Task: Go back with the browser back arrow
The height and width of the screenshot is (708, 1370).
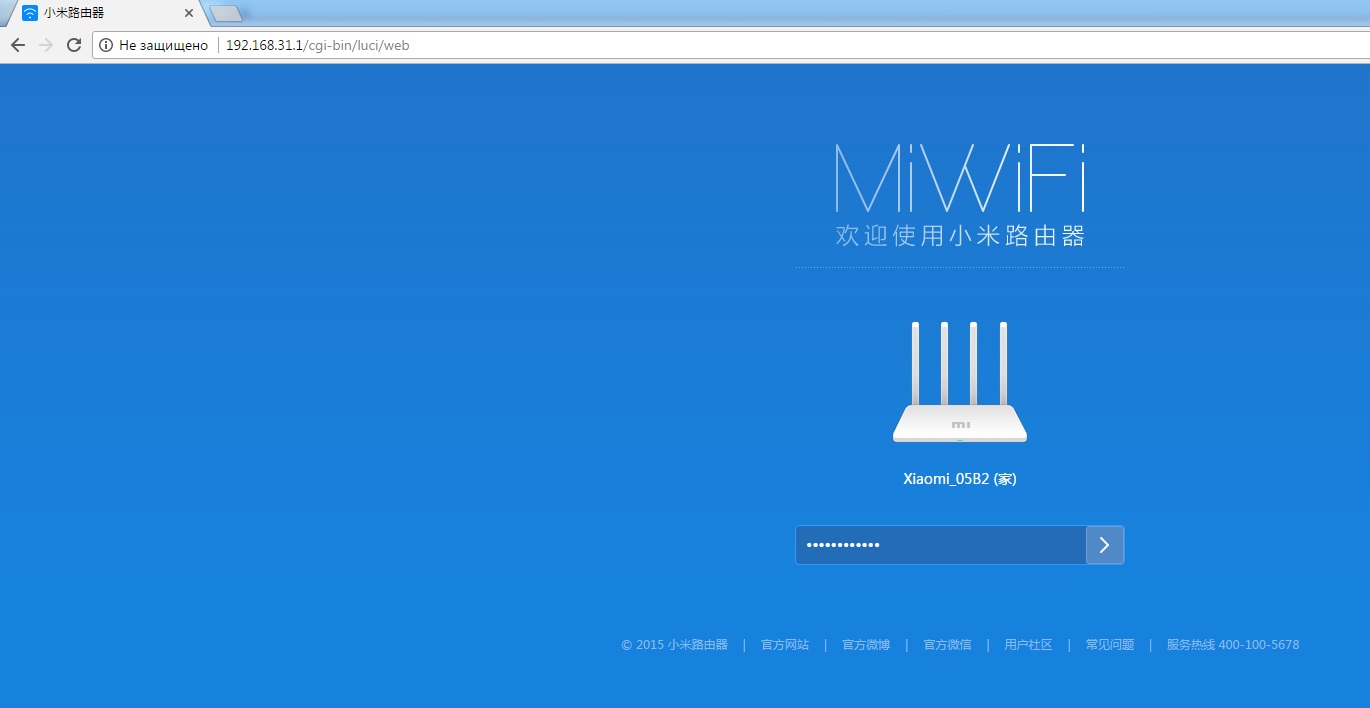Action: pos(17,45)
